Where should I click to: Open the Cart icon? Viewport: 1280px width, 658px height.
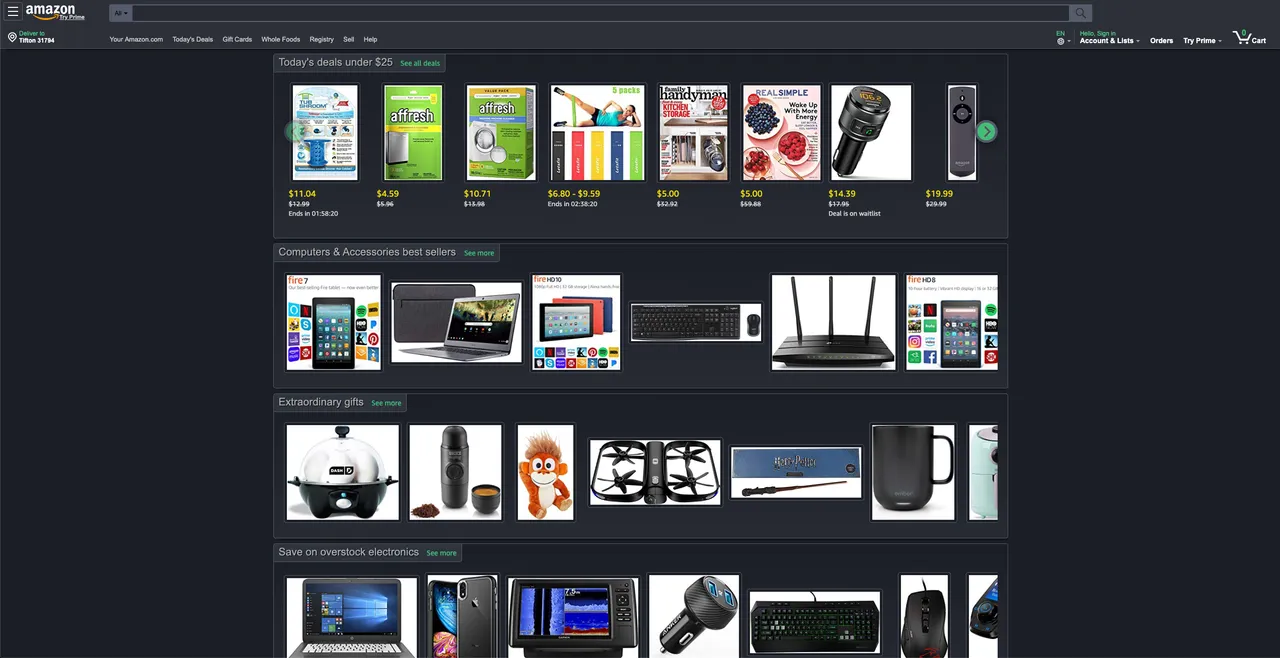click(x=1249, y=37)
